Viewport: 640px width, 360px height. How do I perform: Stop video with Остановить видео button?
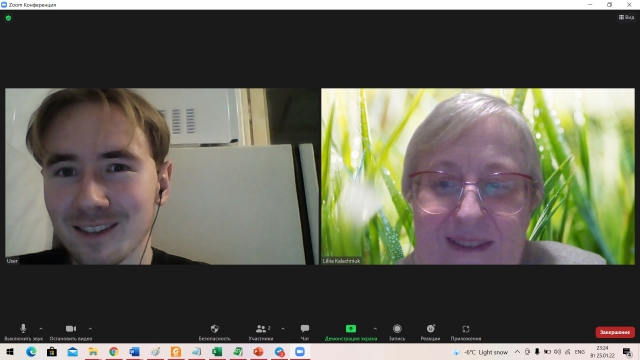[x=71, y=332]
